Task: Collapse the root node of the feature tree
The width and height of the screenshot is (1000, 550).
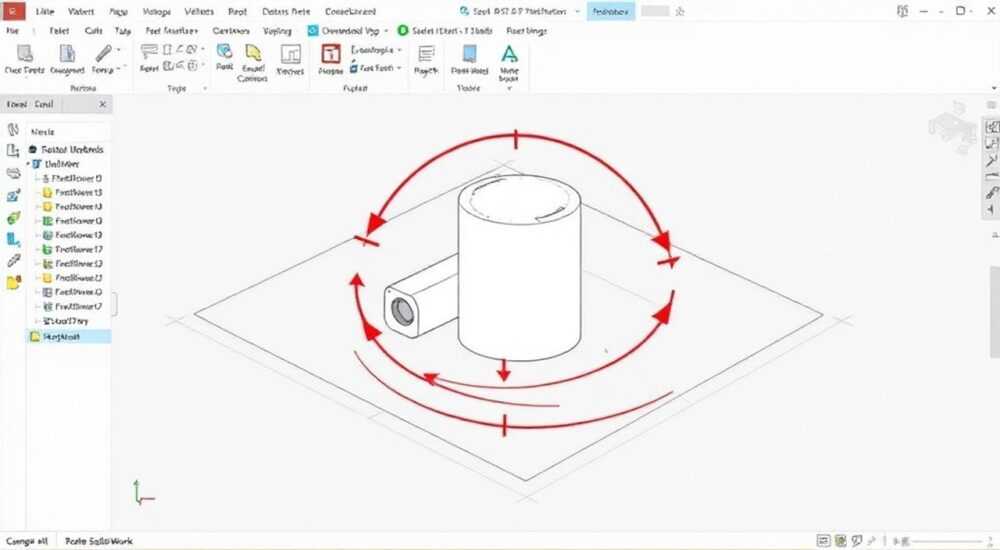Action: click(x=29, y=164)
